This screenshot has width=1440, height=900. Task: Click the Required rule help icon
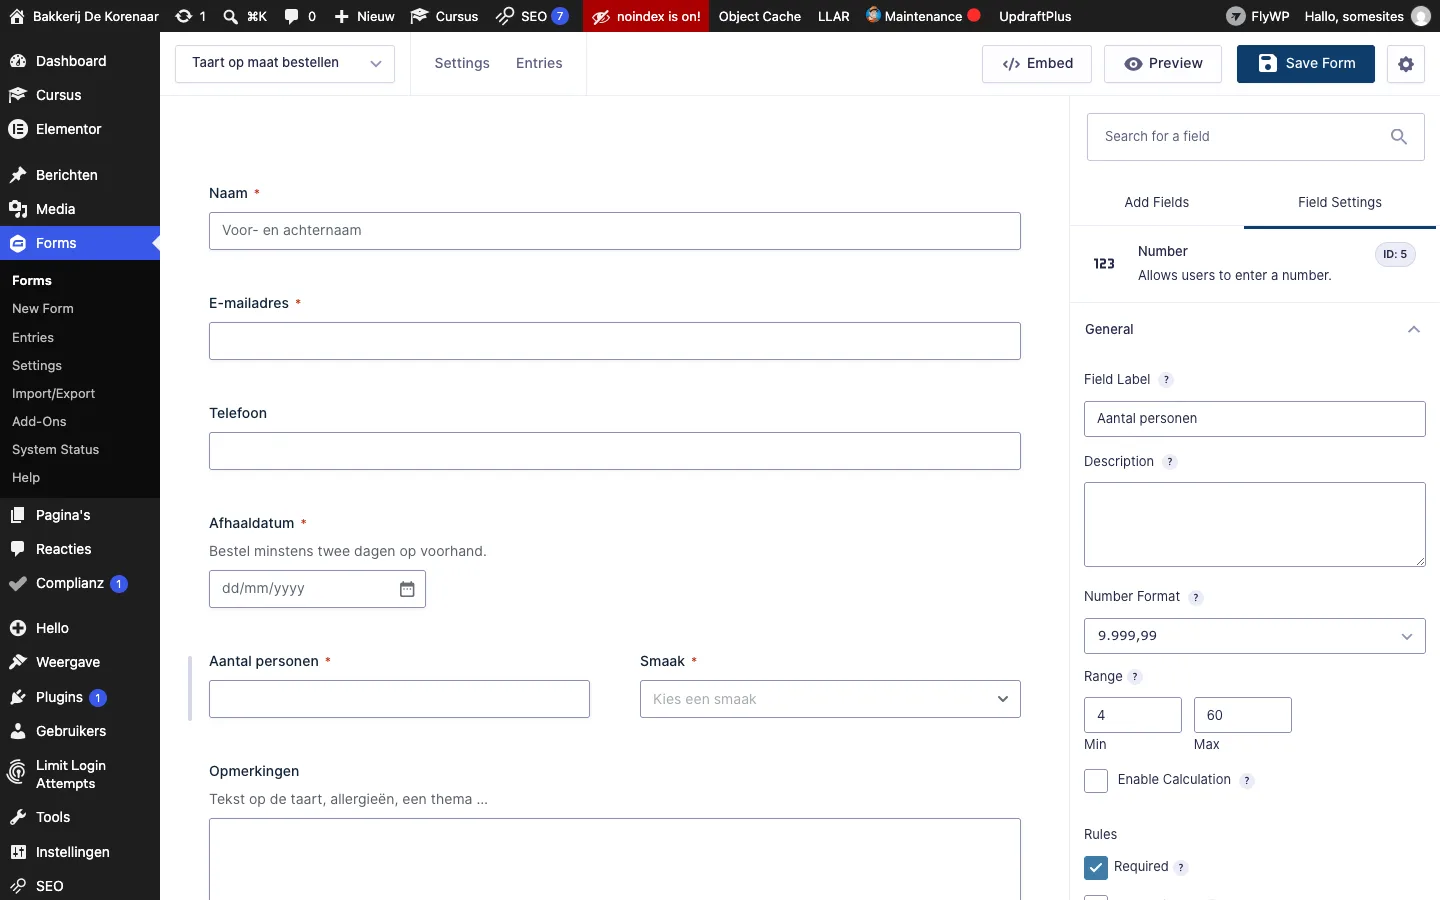pos(1181,868)
